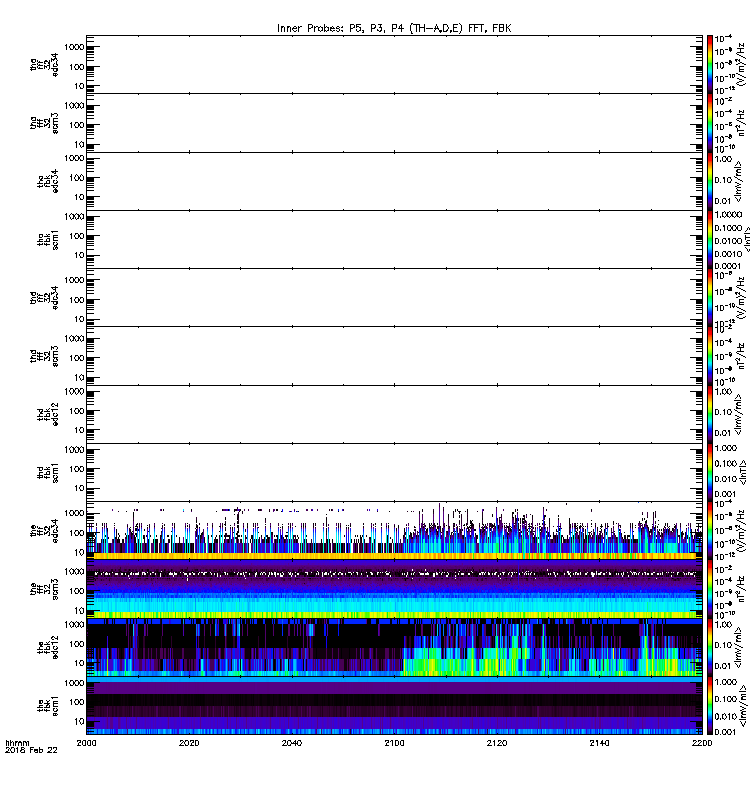Click '1.00' on tha fbk edc34 color scale
The height and width of the screenshot is (800, 750).
[x=723, y=159]
